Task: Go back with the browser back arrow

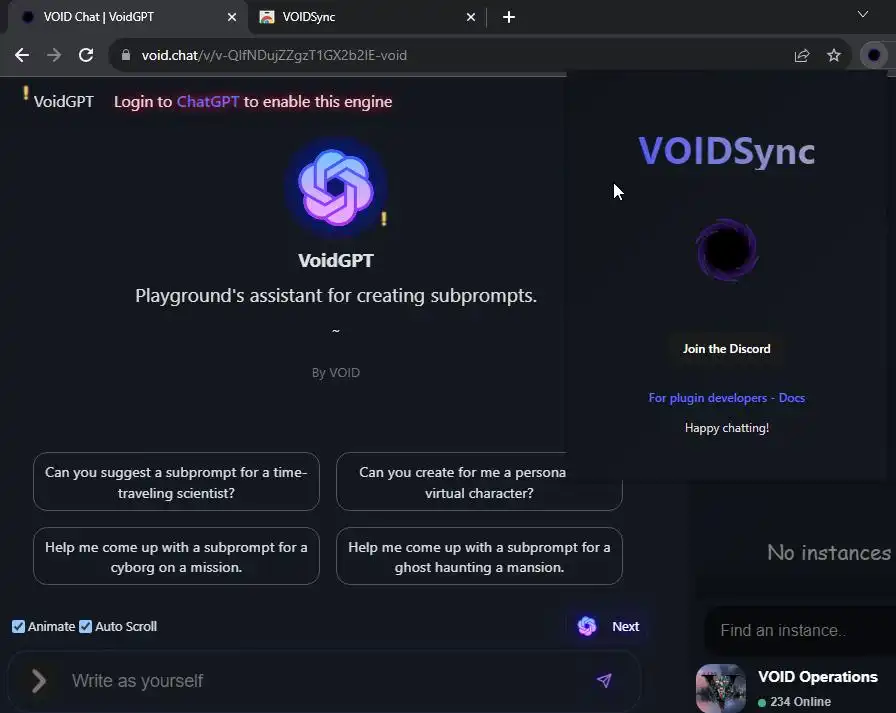Action: (x=22, y=55)
